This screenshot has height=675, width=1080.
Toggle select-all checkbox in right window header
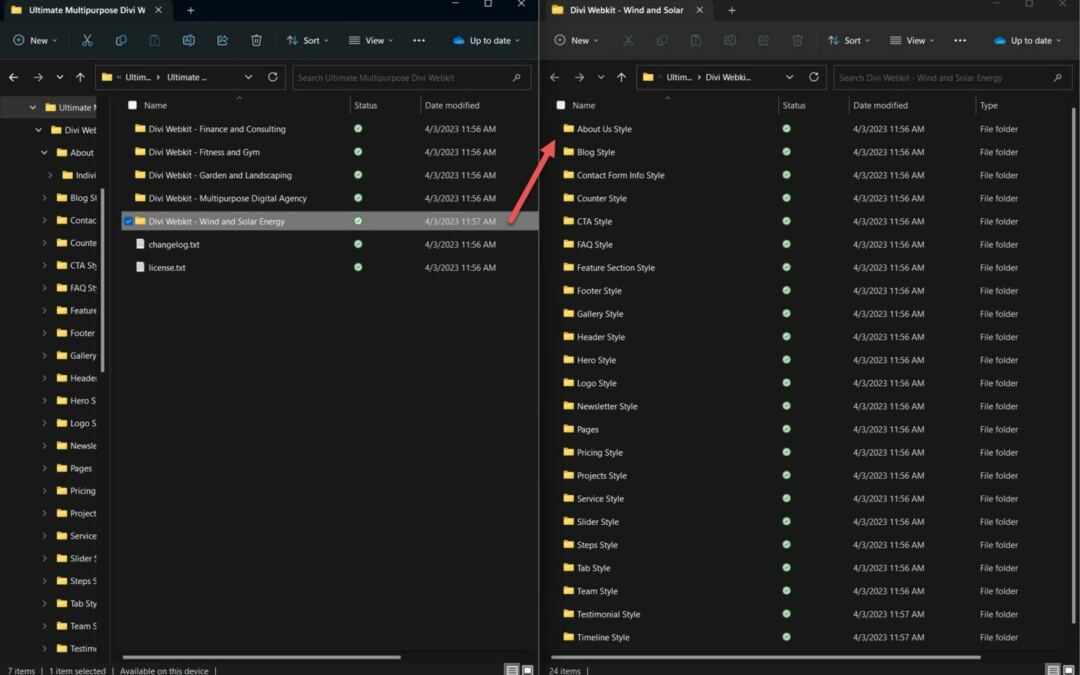[561, 105]
